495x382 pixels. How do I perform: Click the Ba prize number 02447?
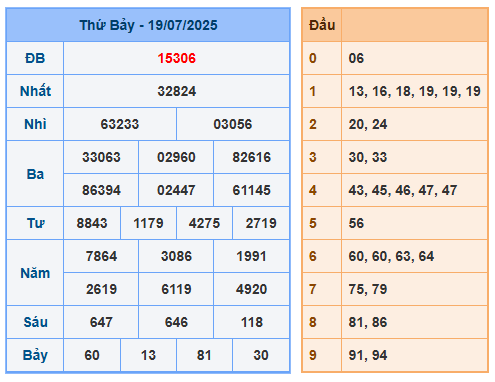176,190
